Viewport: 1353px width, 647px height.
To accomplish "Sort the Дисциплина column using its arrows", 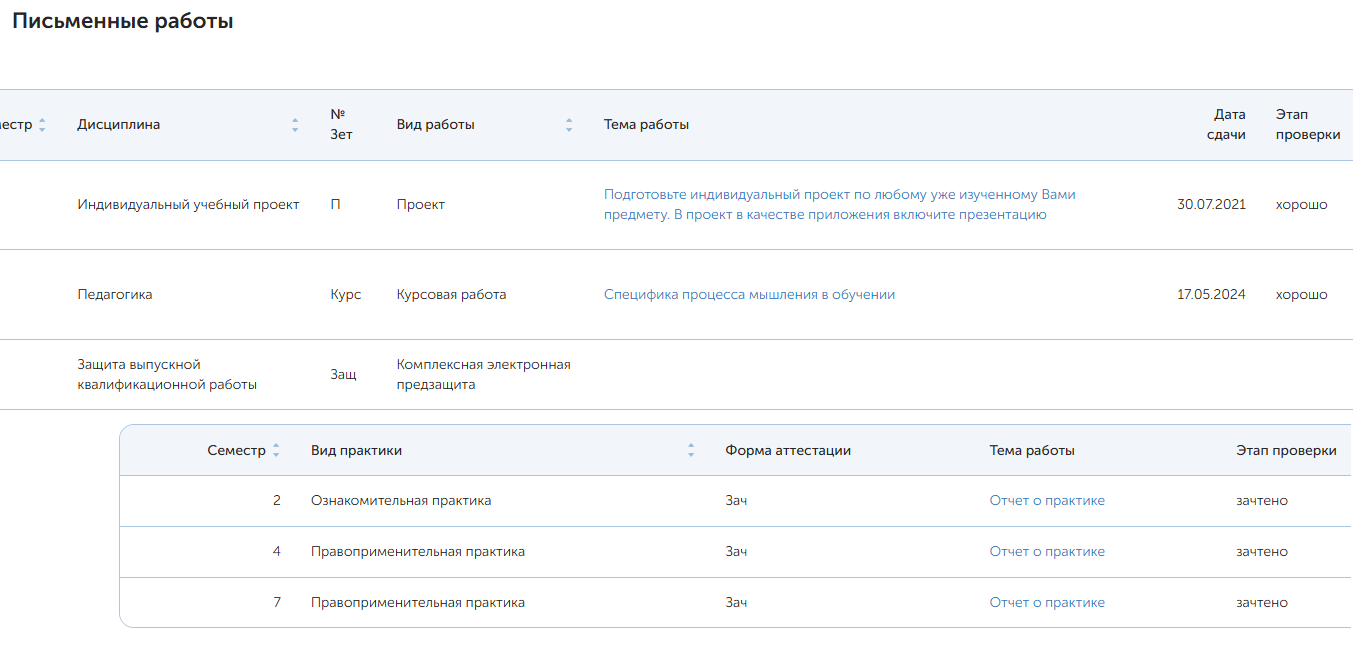I will pyautogui.click(x=295, y=125).
